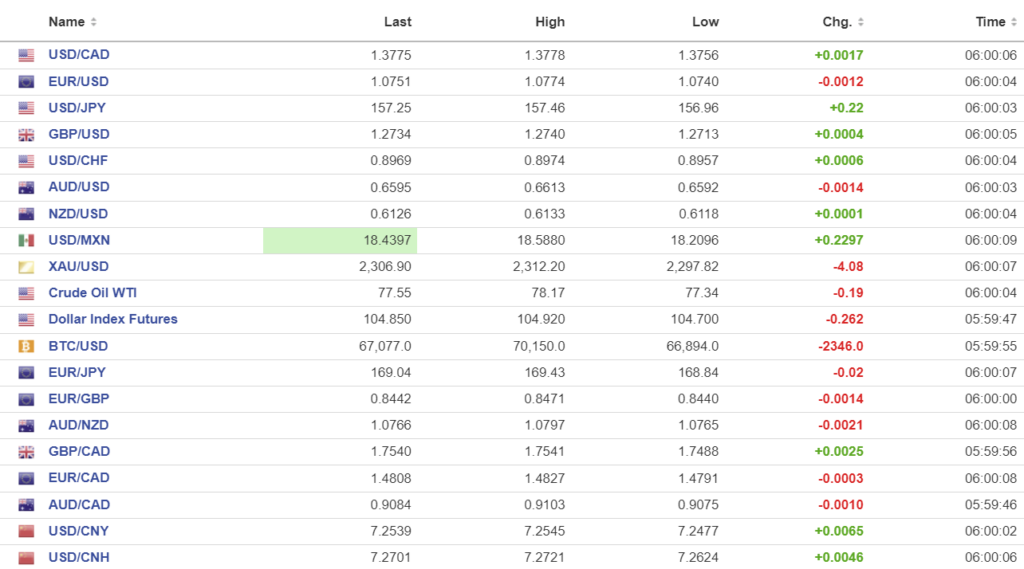This screenshot has width=1024, height=569.
Task: Click the High column header
Action: click(550, 22)
